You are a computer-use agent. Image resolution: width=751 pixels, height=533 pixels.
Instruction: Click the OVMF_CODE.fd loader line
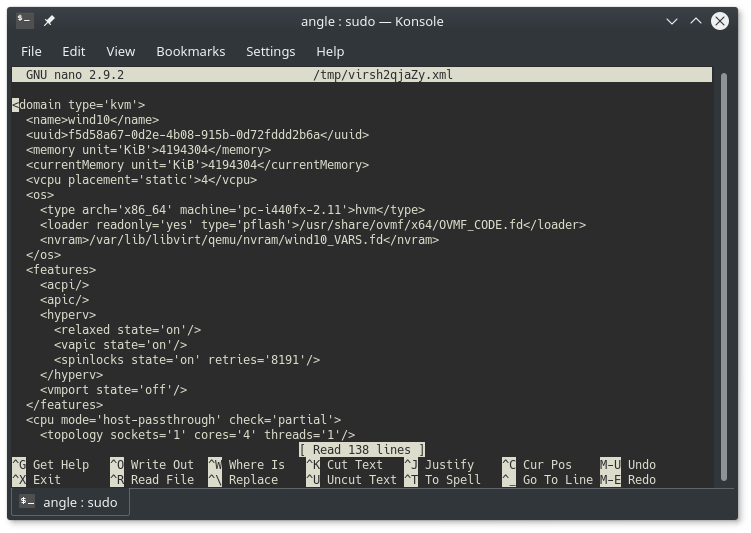(x=312, y=225)
